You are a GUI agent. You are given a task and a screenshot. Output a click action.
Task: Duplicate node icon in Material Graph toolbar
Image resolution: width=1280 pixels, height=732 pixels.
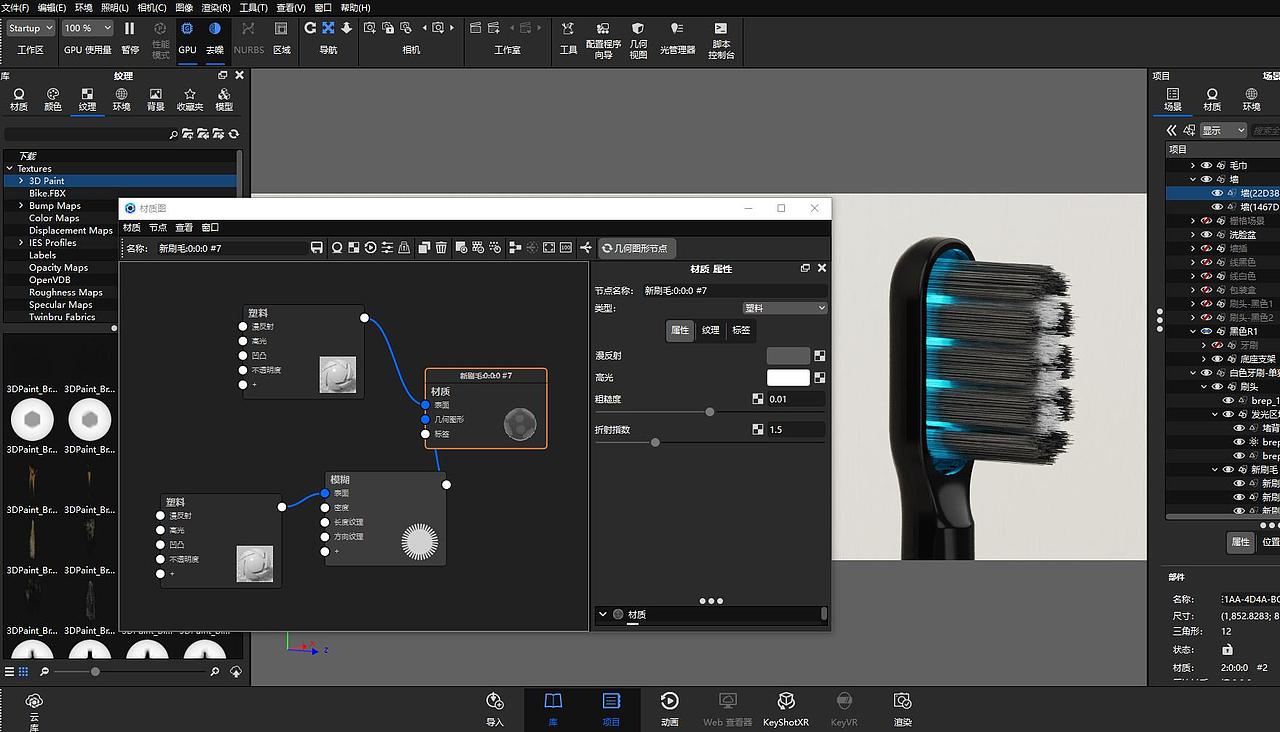coord(424,248)
